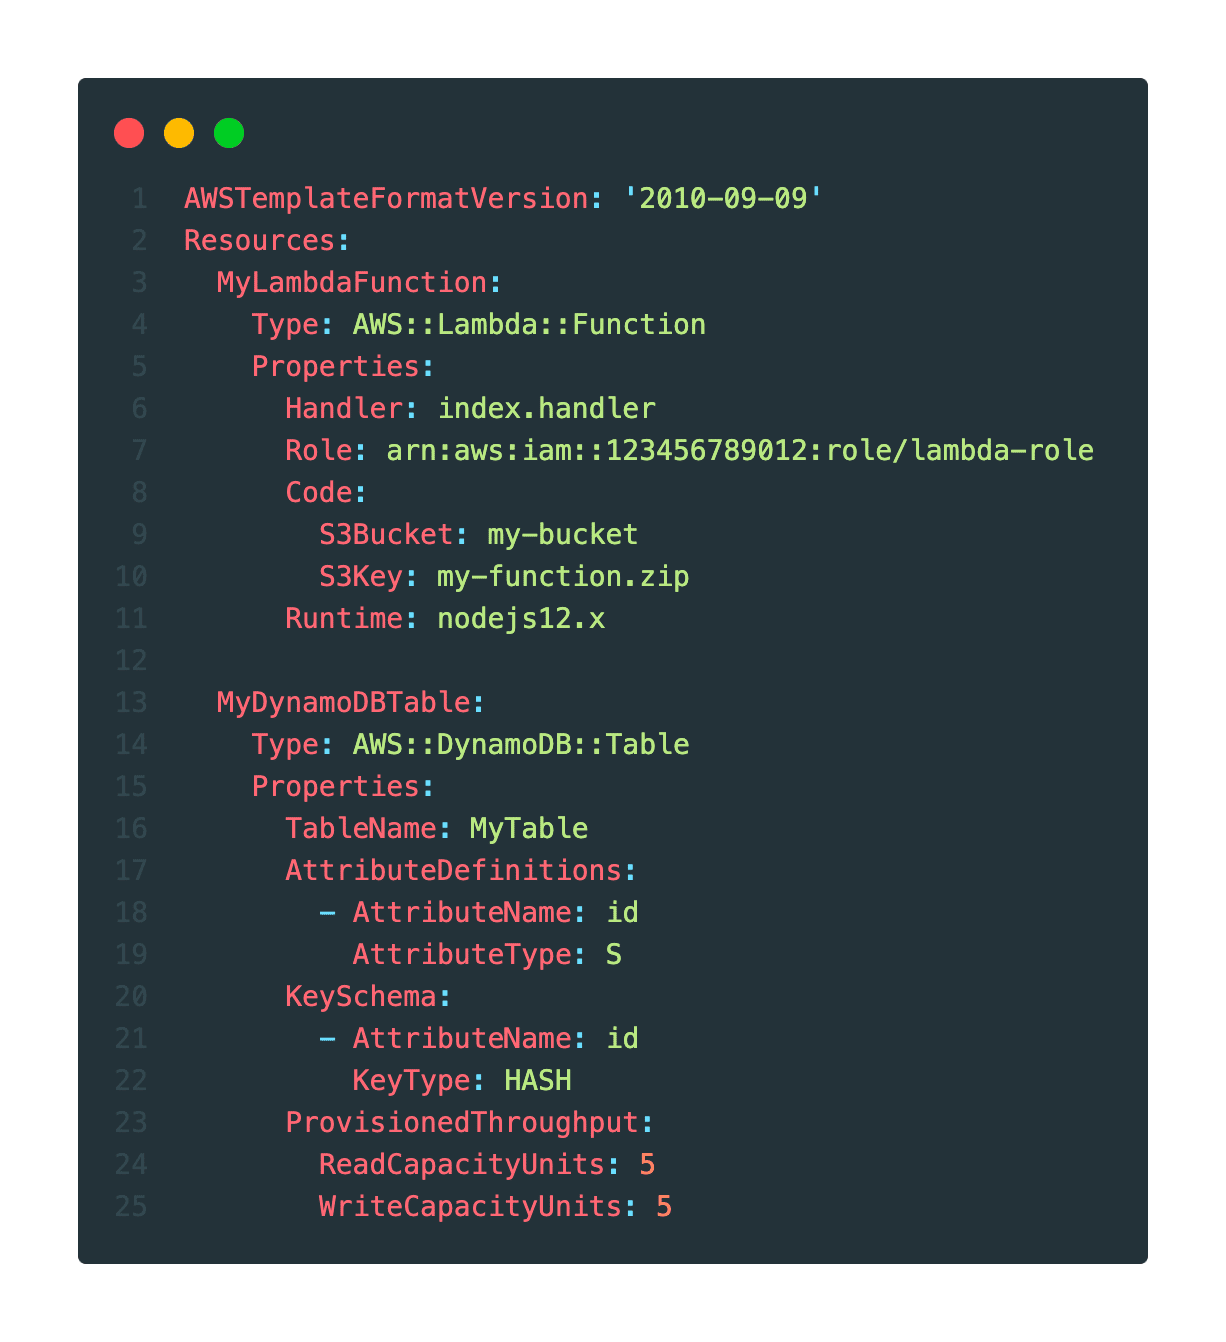Click the nodejs12.x runtime value
Image resolution: width=1226 pixels, height=1342 pixels.
click(521, 618)
